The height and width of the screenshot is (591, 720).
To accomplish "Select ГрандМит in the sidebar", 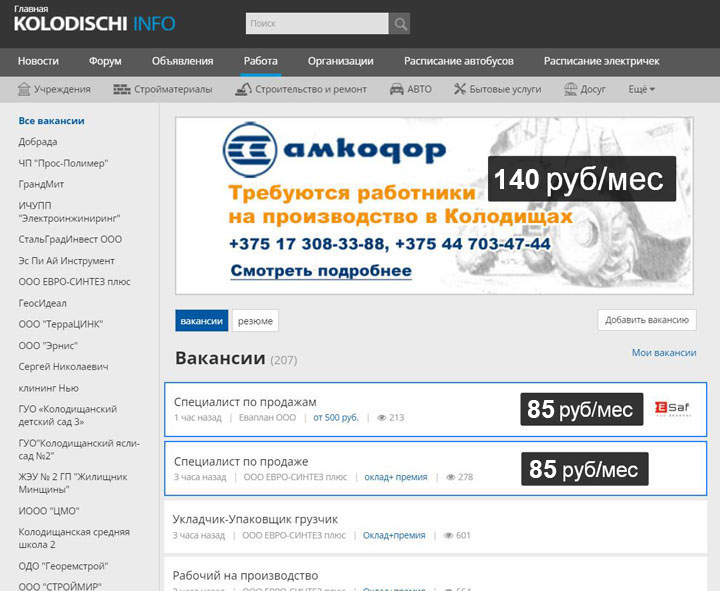I will tap(41, 184).
